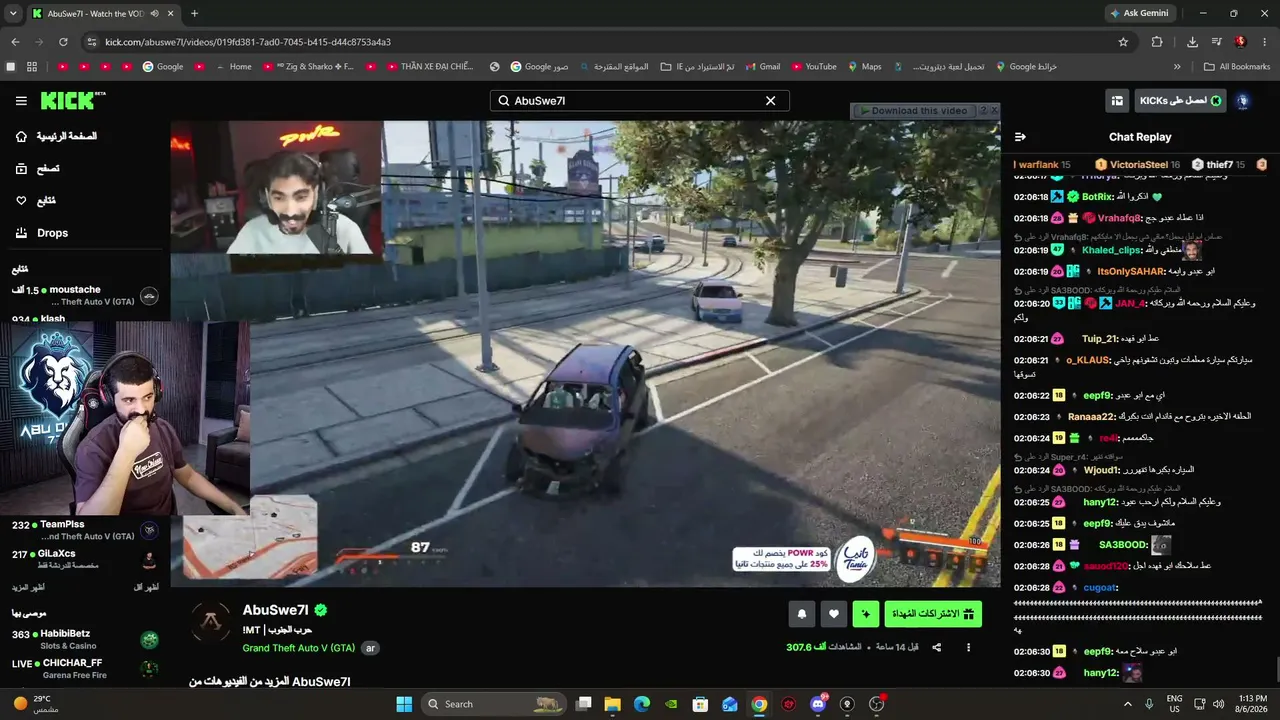Open a new Chrome tab

(194, 14)
